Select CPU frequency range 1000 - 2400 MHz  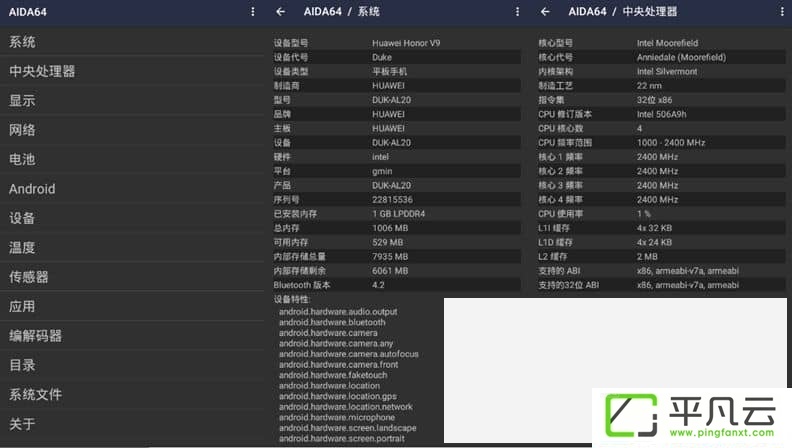coord(671,142)
